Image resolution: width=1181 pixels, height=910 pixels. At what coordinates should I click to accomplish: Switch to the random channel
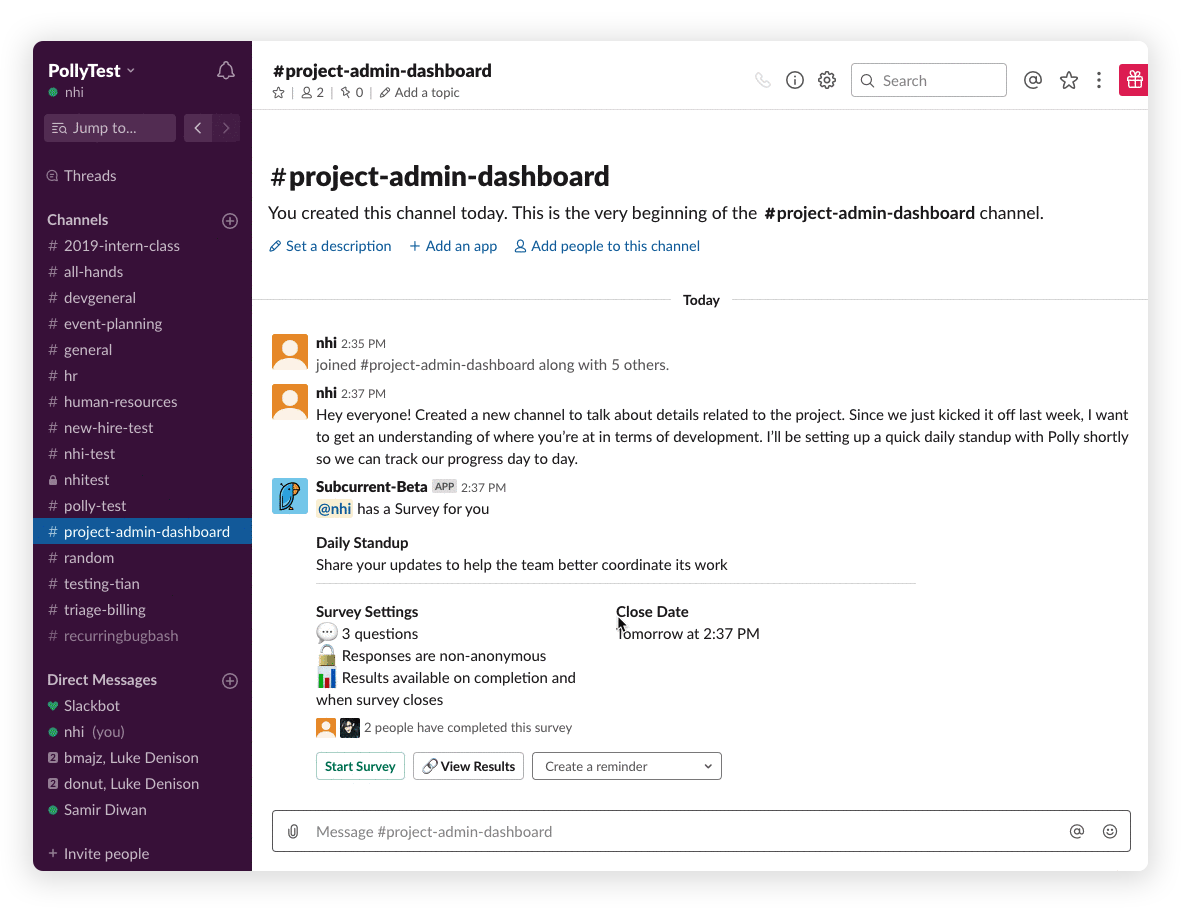89,558
